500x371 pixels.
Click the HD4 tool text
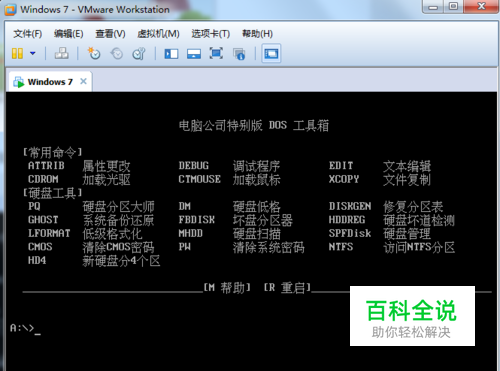(37, 260)
